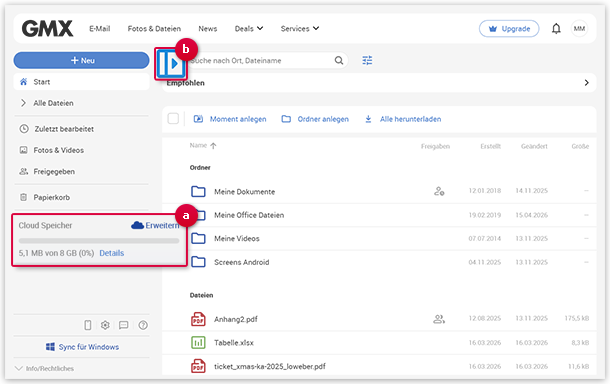Click the sort arrow next to Name
Viewport: 610px width, 384px height.
(x=213, y=146)
